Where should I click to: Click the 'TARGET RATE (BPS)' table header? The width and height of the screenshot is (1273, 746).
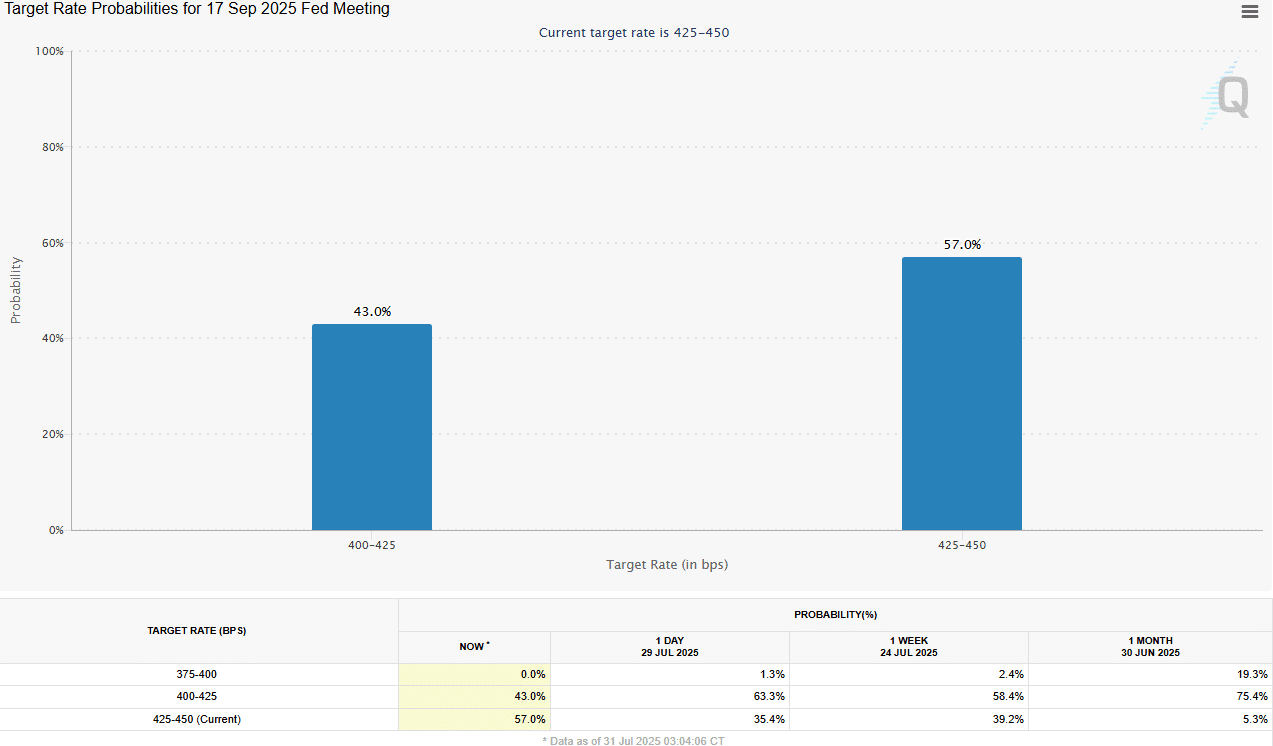click(197, 631)
